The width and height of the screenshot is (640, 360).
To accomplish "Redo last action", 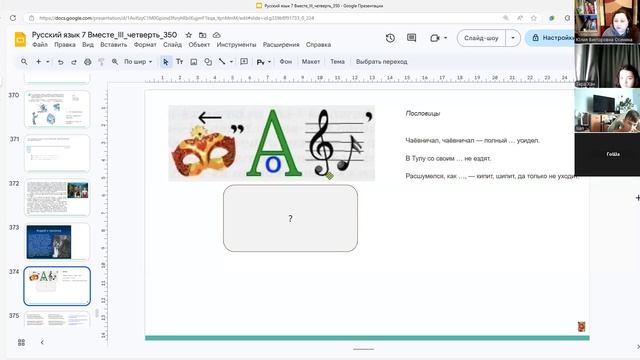I will pos(74,62).
